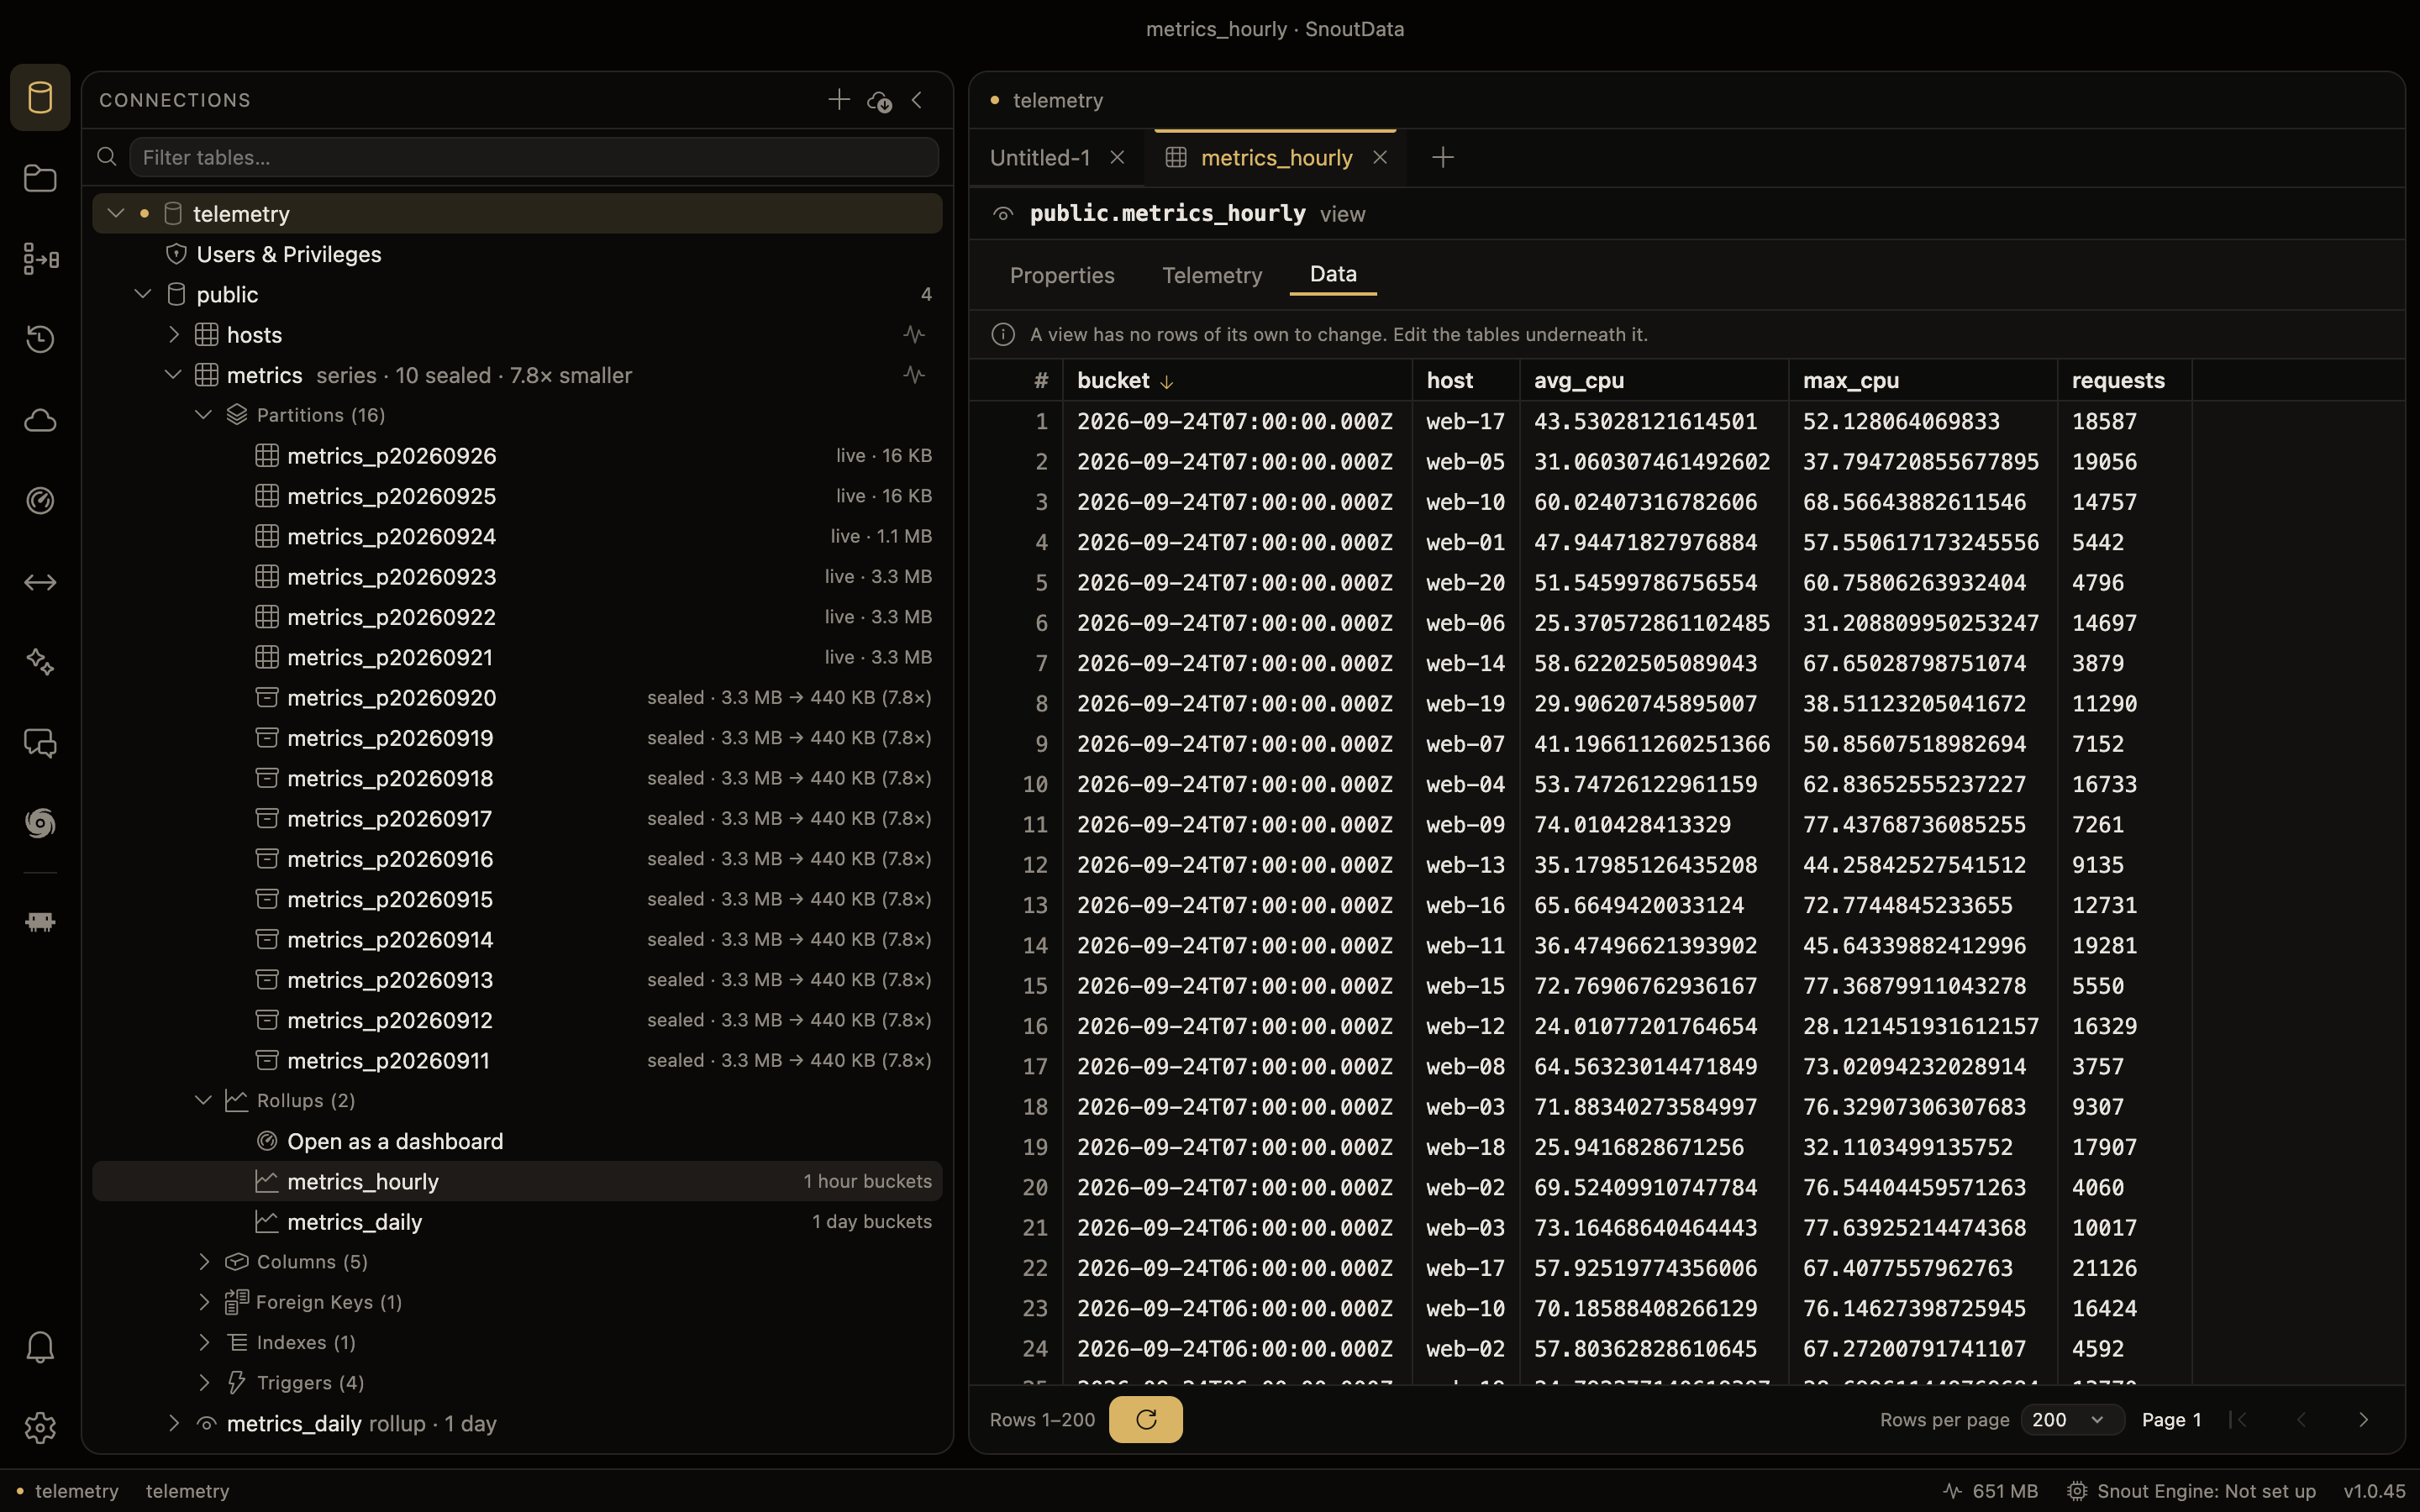Image resolution: width=2420 pixels, height=1512 pixels.
Task: Click the activity pulse icon for metrics
Action: coord(914,375)
